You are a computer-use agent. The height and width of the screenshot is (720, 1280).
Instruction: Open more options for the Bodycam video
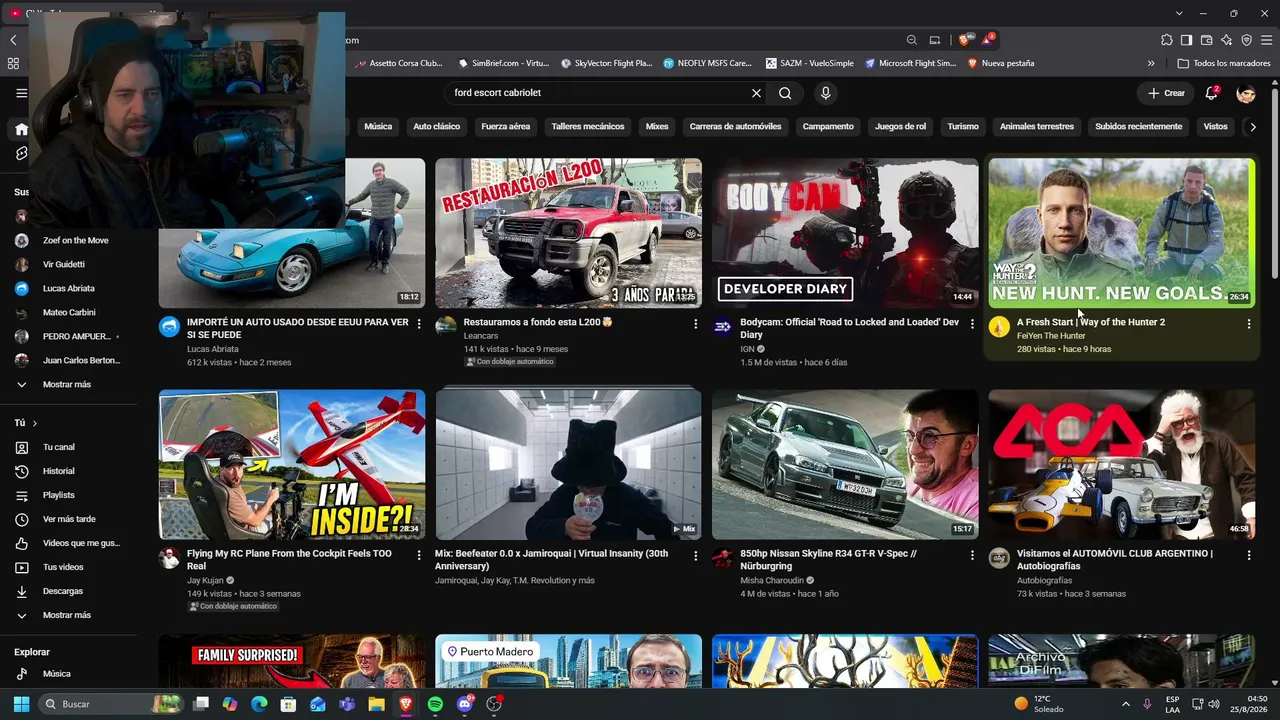(x=972, y=323)
